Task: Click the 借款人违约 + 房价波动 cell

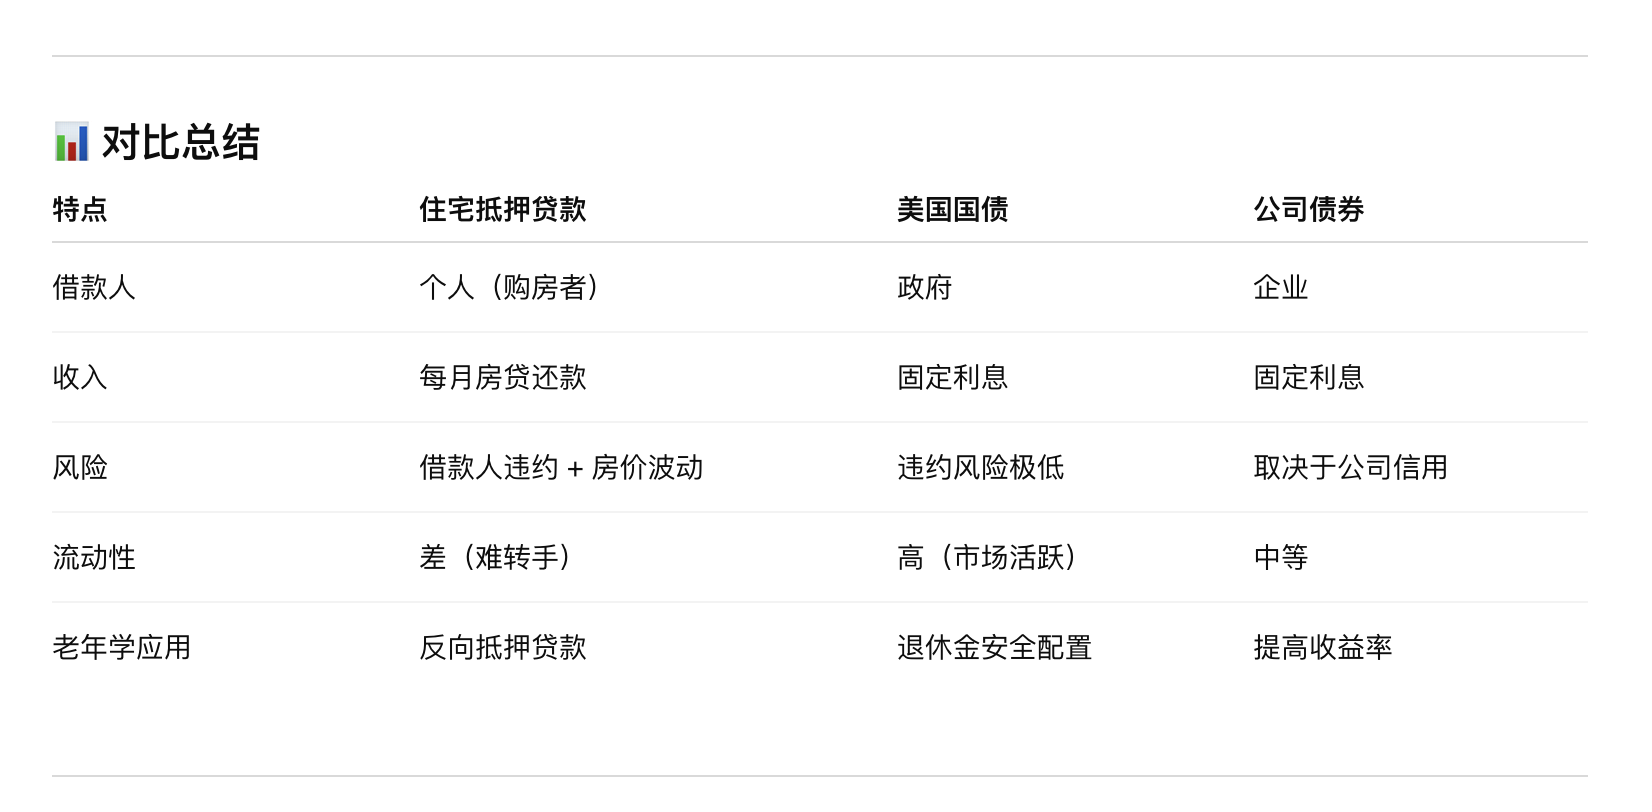Action: click(x=561, y=467)
